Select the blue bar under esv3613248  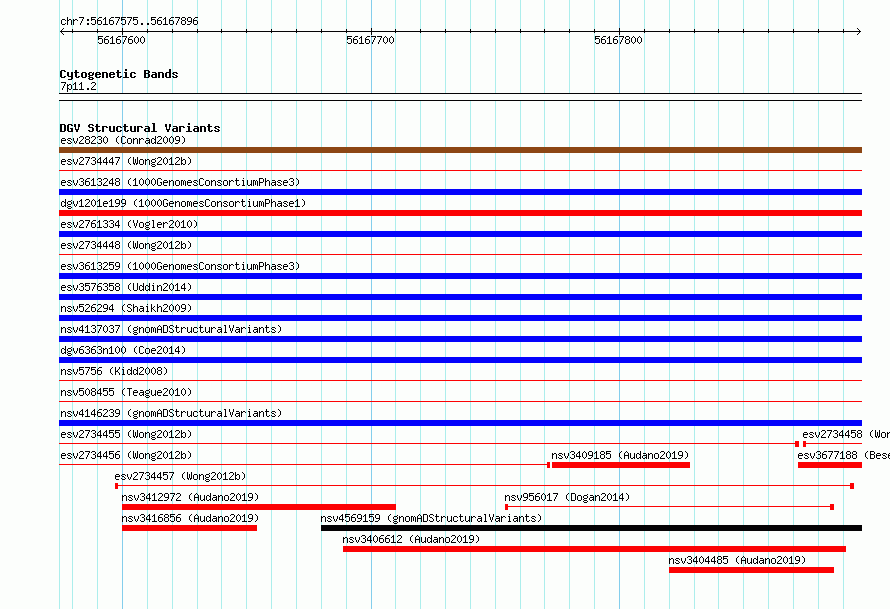[460, 192]
